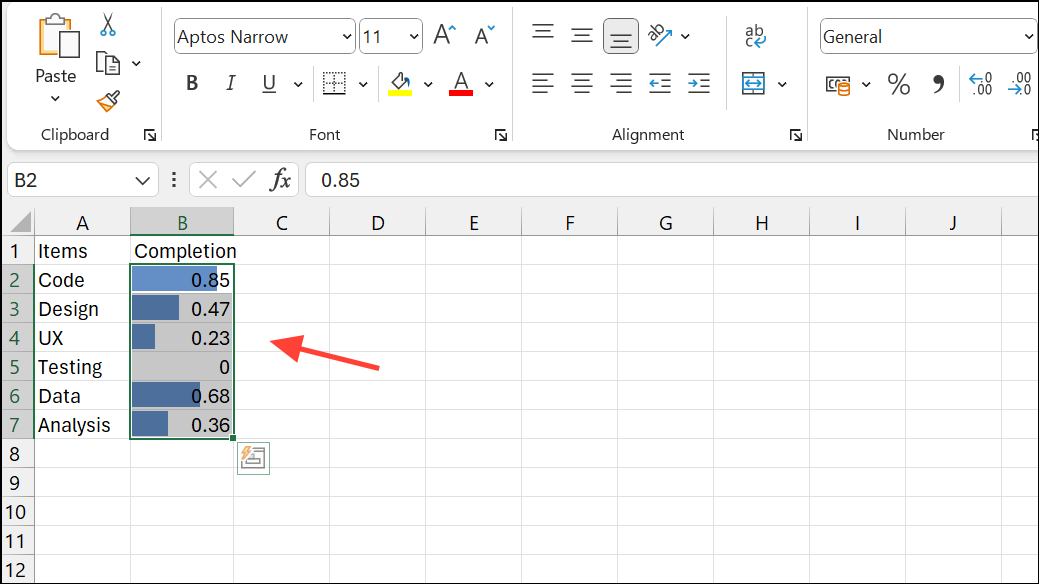Click the Comma Style icon
The image size is (1039, 584).
(937, 85)
